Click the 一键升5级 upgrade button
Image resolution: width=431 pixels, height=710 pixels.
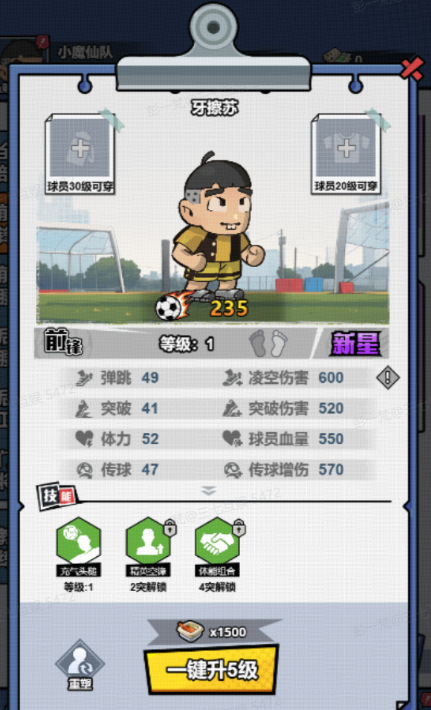tap(211, 670)
